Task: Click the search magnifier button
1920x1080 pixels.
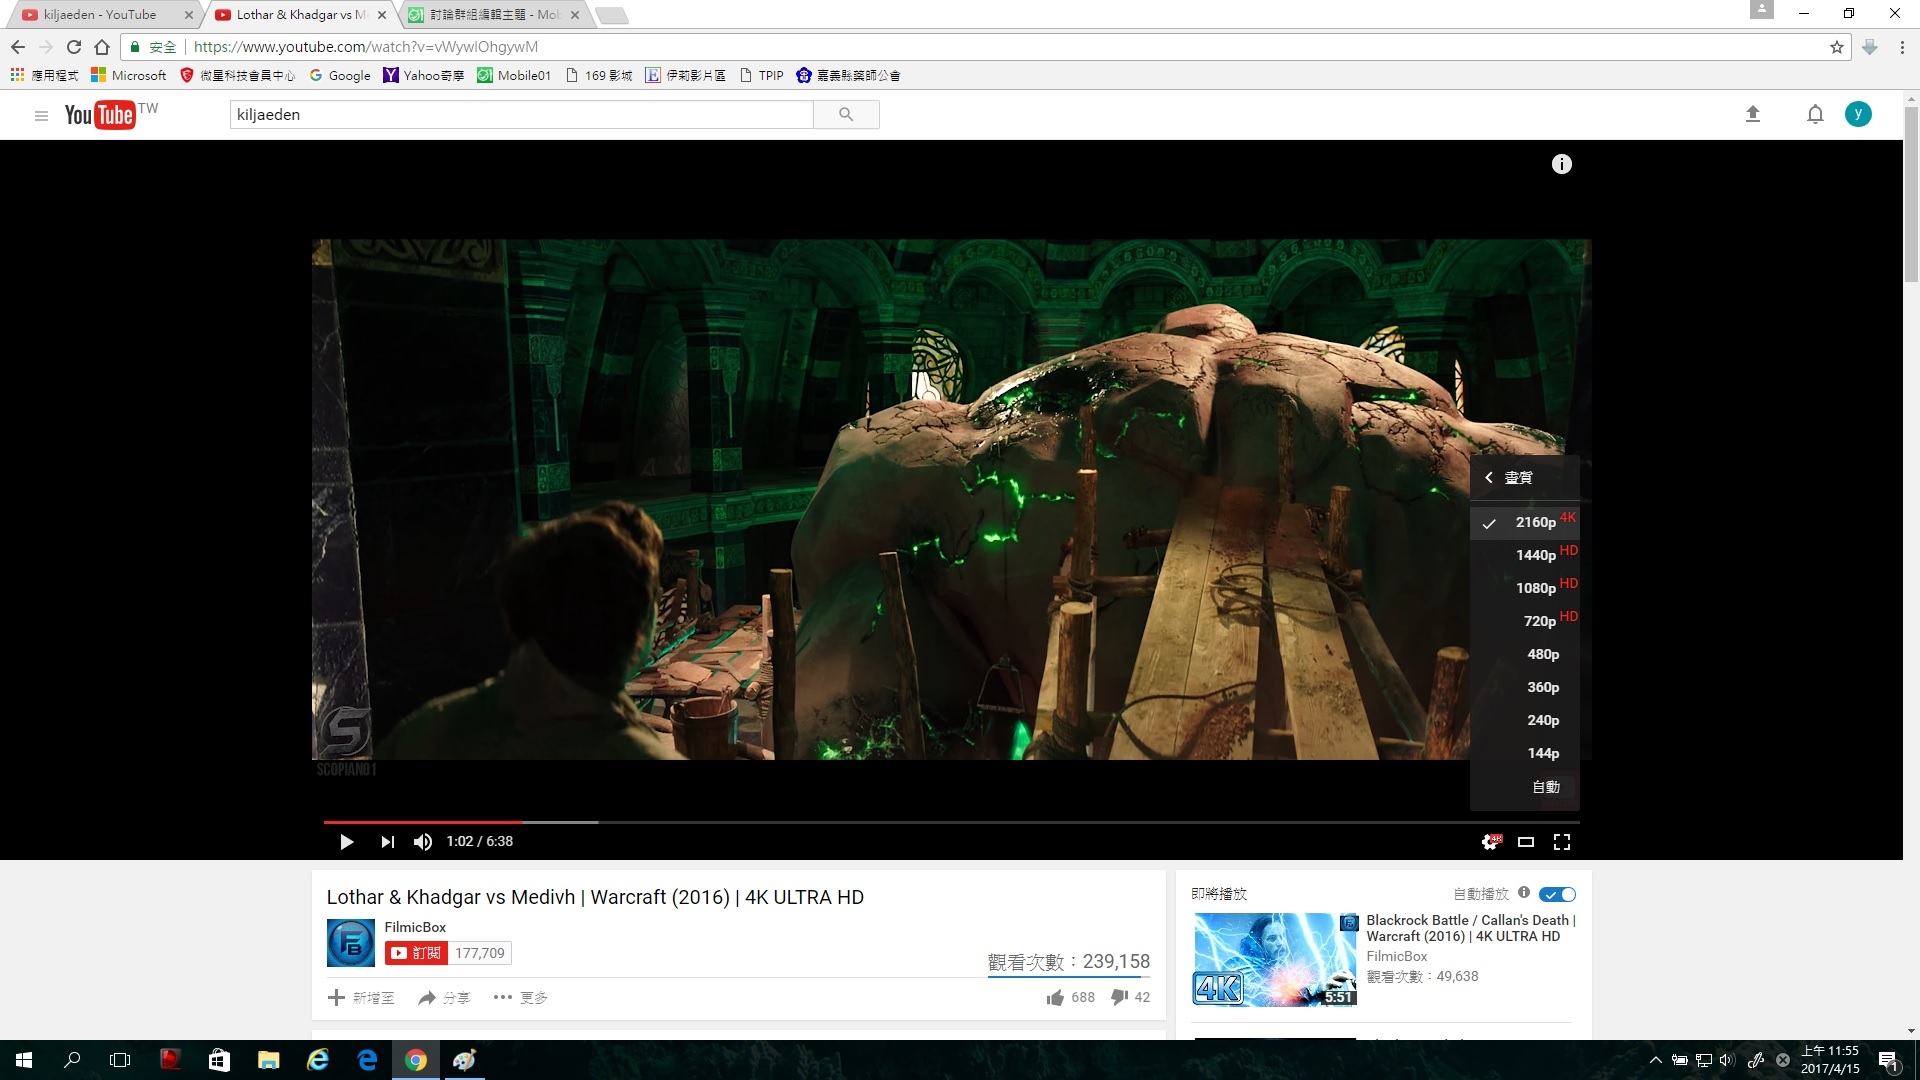Action: 846,114
